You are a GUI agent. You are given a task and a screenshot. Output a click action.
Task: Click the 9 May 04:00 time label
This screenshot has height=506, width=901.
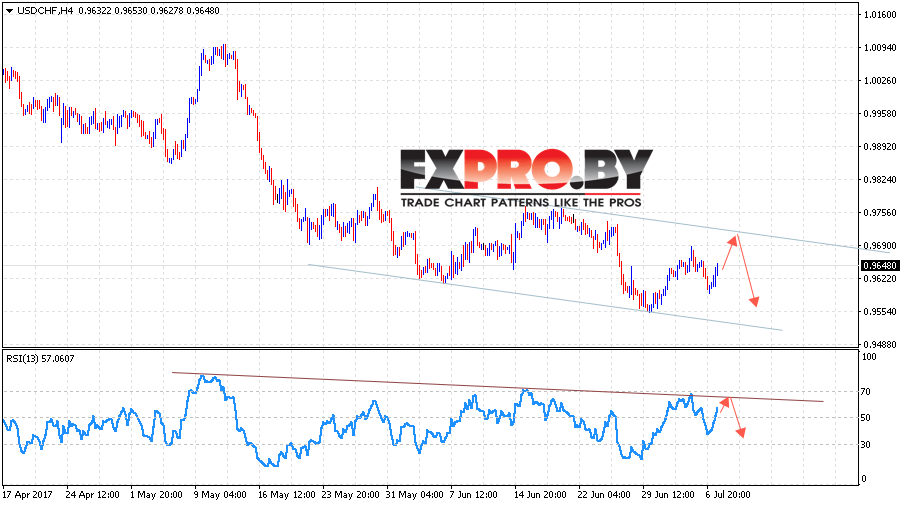coord(221,495)
